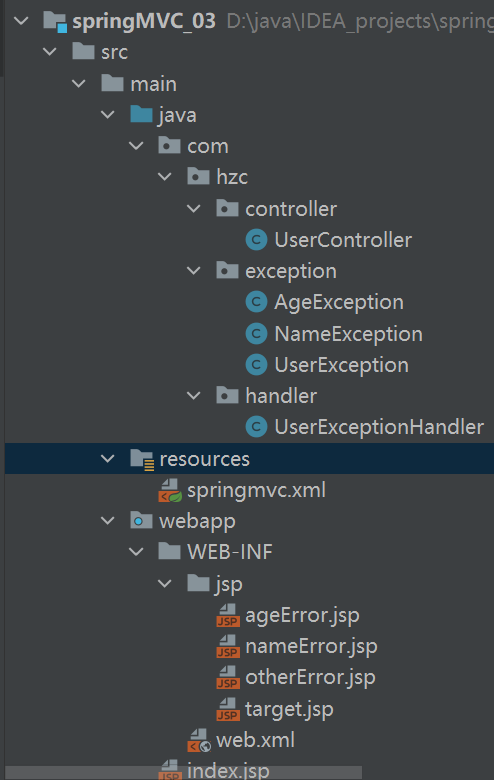The width and height of the screenshot is (494, 780).
Task: Collapse the exception package
Action: [194, 271]
